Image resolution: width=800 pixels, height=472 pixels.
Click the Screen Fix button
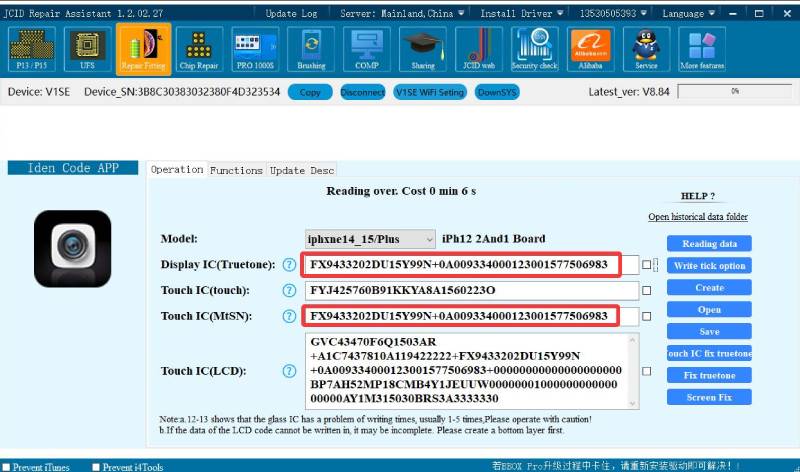[709, 397]
